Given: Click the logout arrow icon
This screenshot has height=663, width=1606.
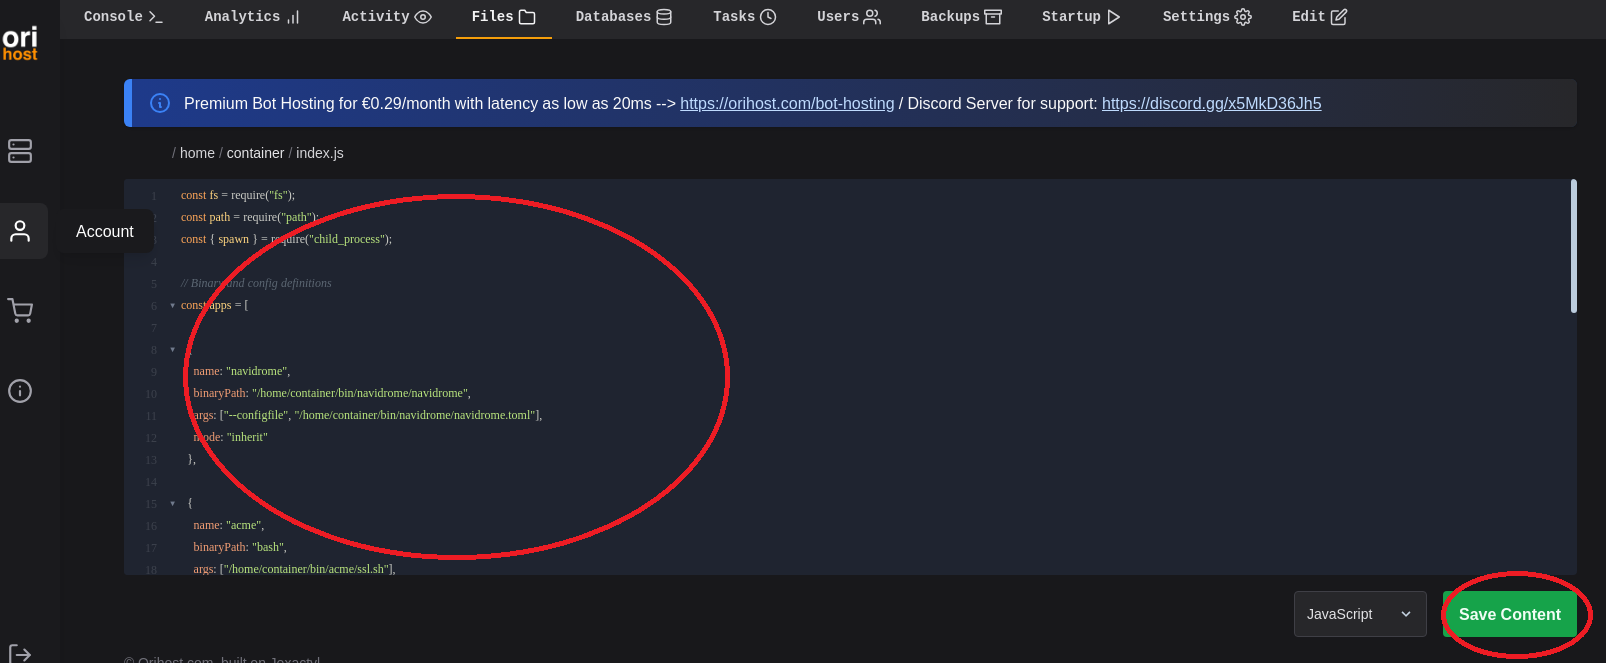Looking at the screenshot, I should pos(20,654).
